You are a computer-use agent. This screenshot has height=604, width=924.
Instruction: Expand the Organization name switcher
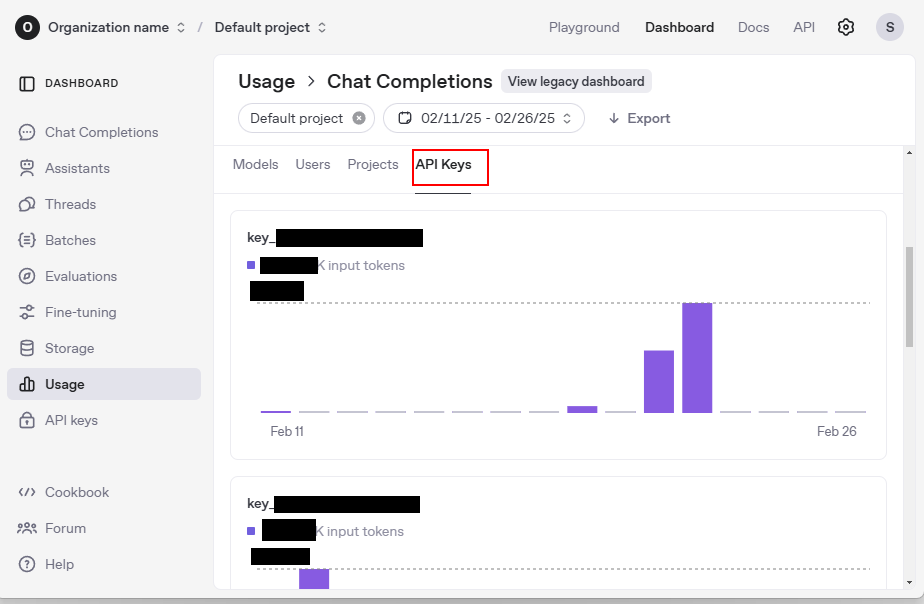pyautogui.click(x=181, y=27)
